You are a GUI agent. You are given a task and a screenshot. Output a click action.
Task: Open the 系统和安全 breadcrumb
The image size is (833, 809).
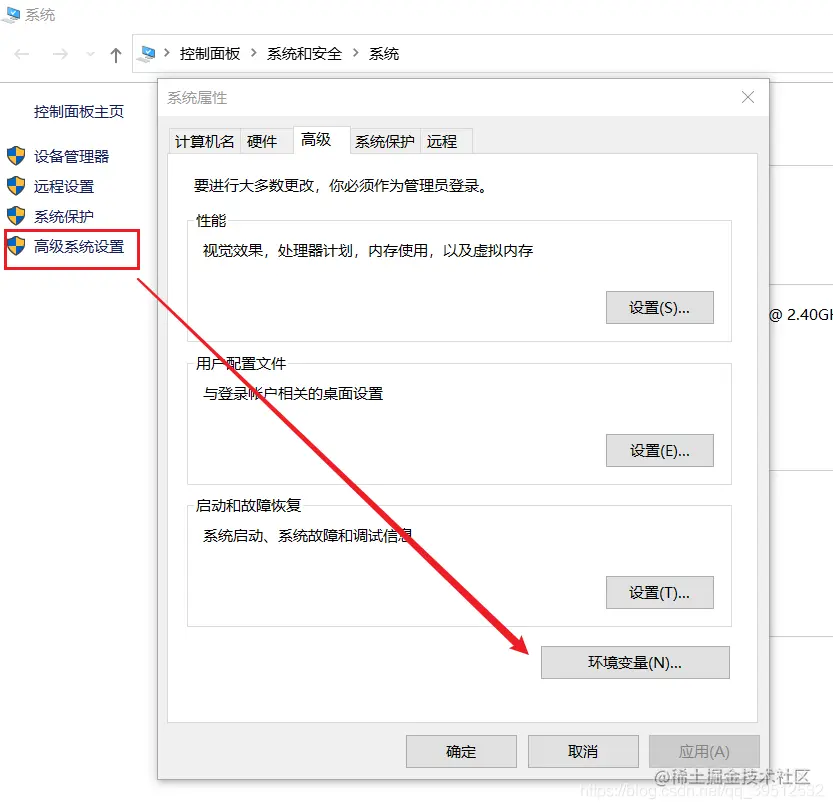tap(304, 54)
